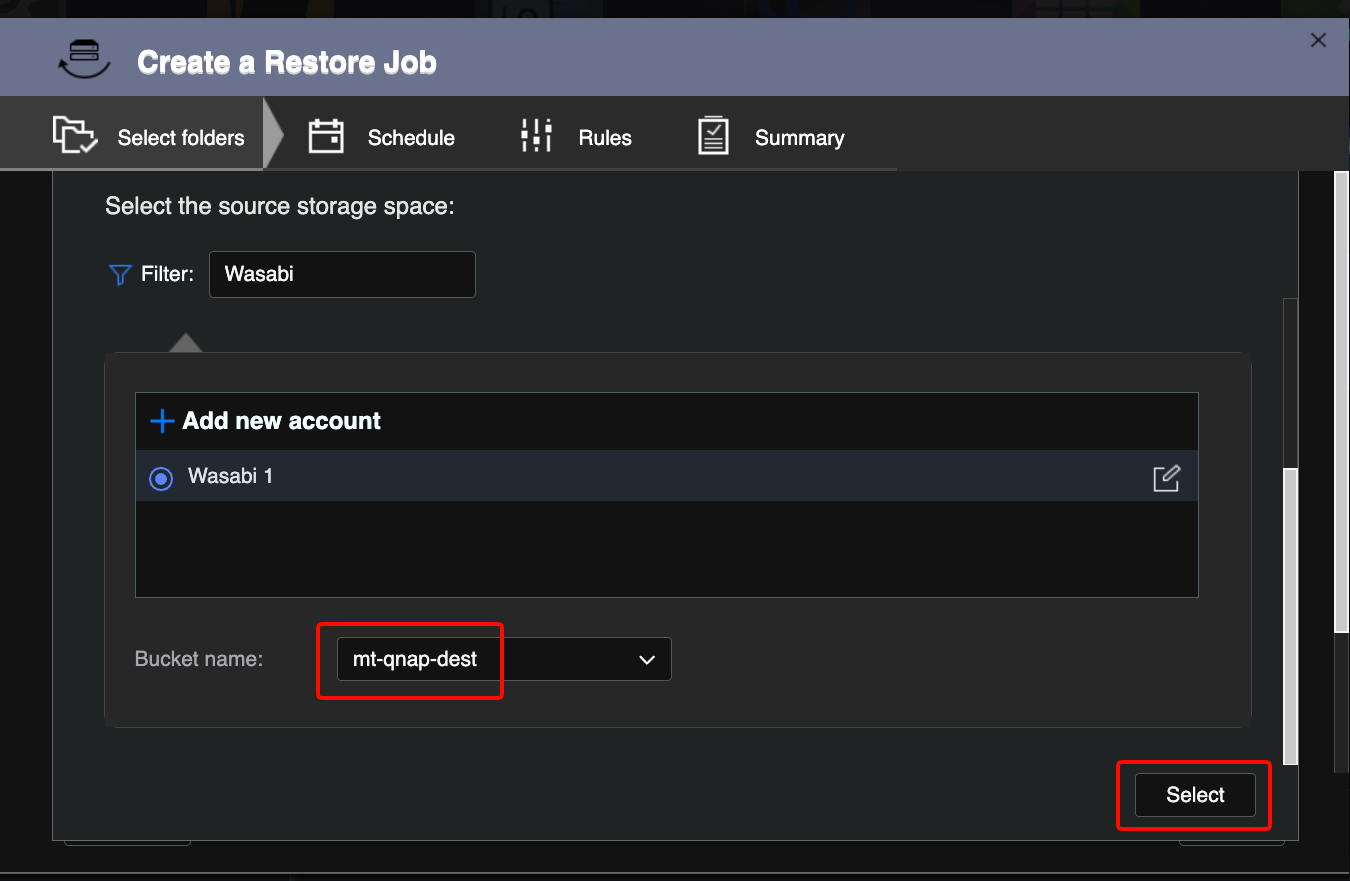Viewport: 1350px width, 881px height.
Task: Focus the Filter field containing Wasabi
Action: pyautogui.click(x=342, y=274)
